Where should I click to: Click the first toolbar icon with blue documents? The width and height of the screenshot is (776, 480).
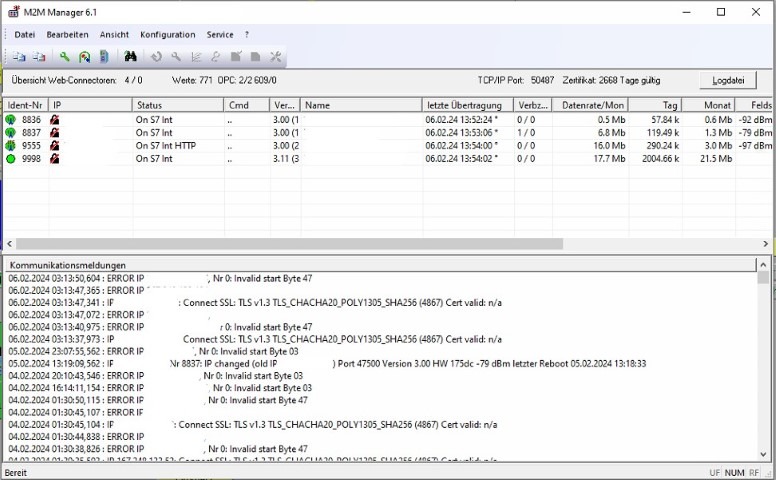(x=19, y=57)
